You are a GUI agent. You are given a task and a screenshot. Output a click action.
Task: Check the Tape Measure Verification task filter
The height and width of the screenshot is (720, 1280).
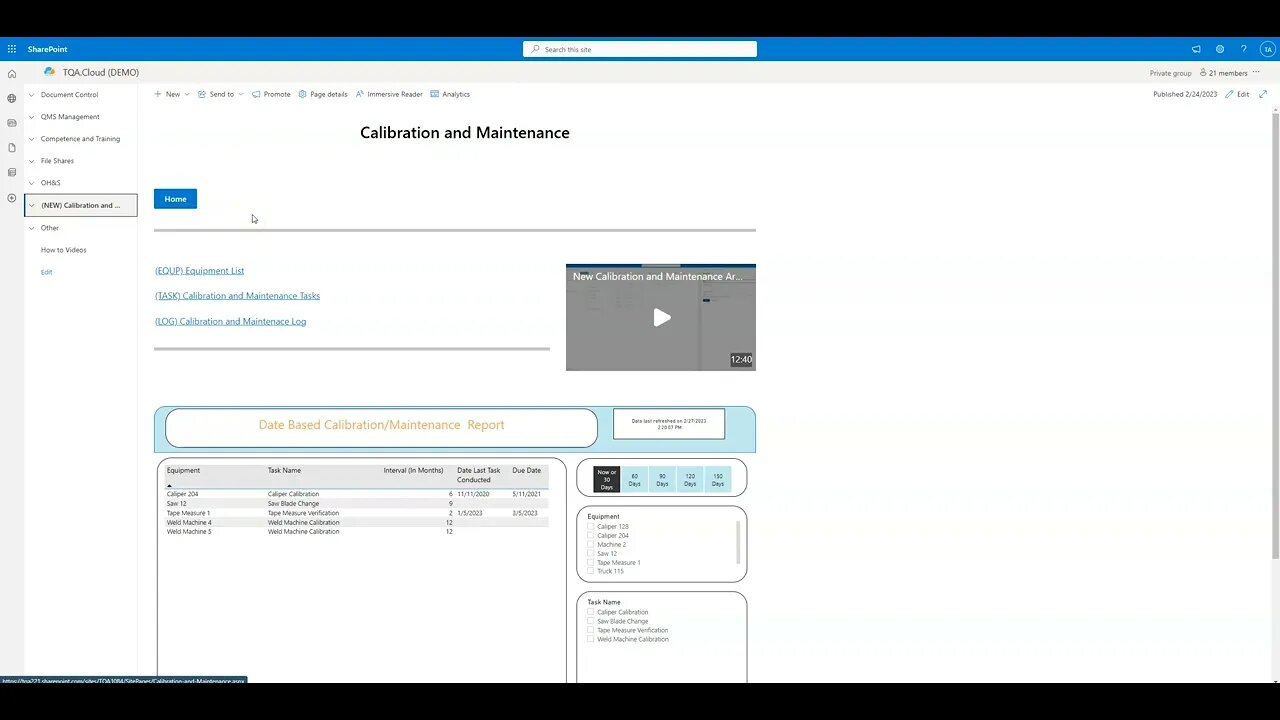(x=591, y=630)
